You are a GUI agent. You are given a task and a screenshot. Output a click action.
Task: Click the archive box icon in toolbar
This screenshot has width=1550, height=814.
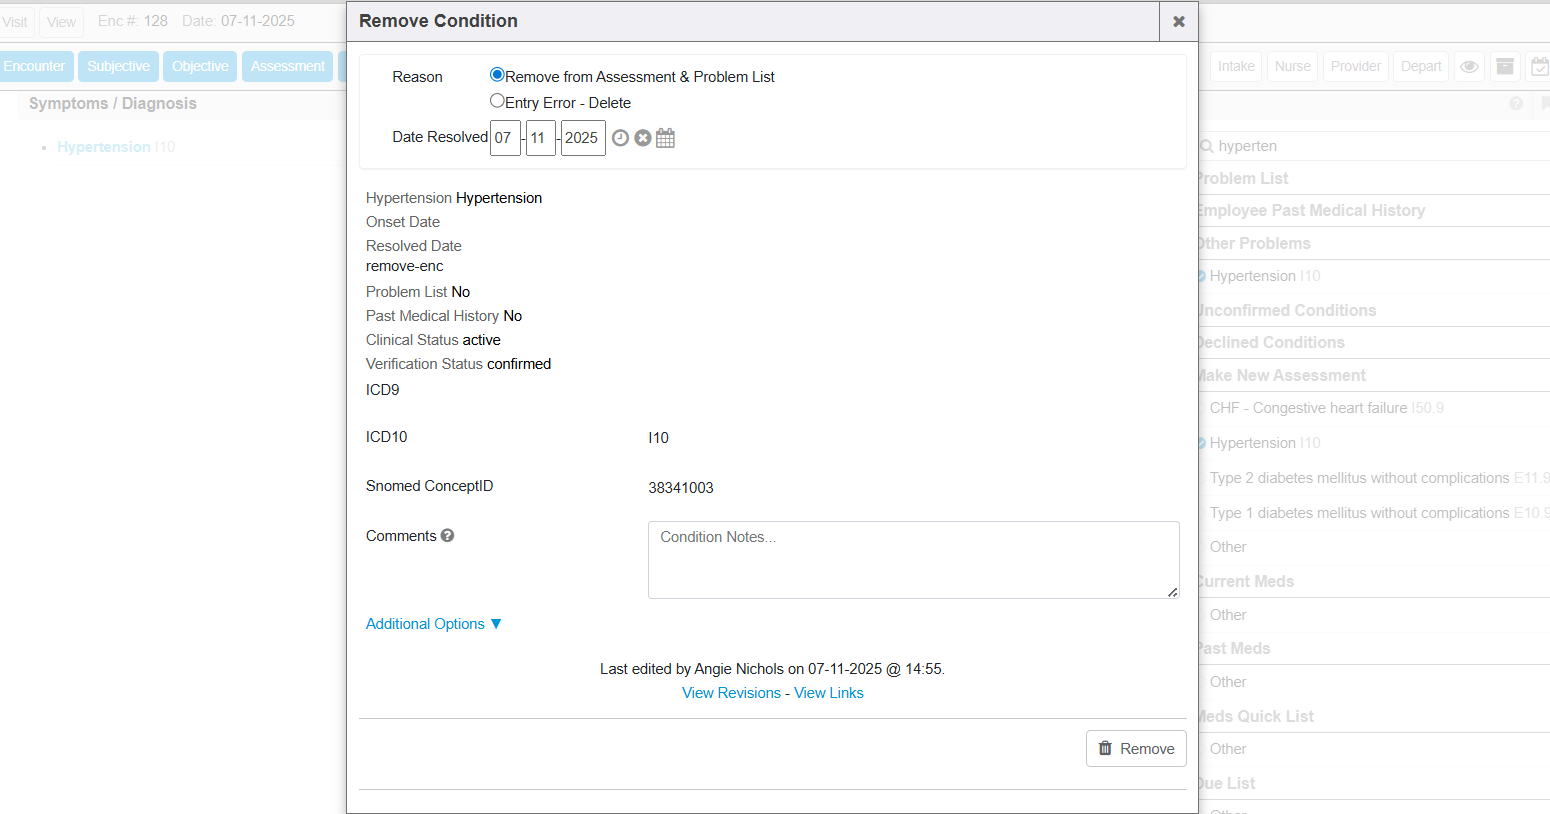coord(1505,67)
